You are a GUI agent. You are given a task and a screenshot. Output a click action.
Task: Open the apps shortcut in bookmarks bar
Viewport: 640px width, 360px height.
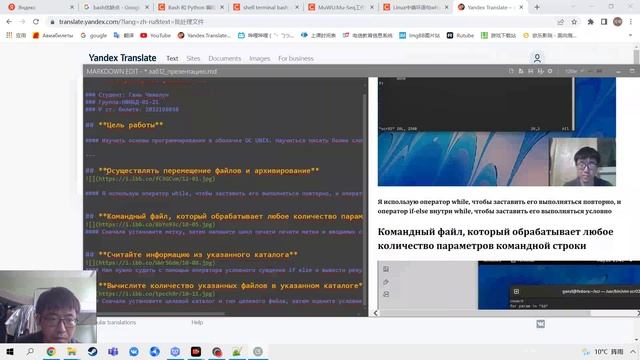[16, 36]
